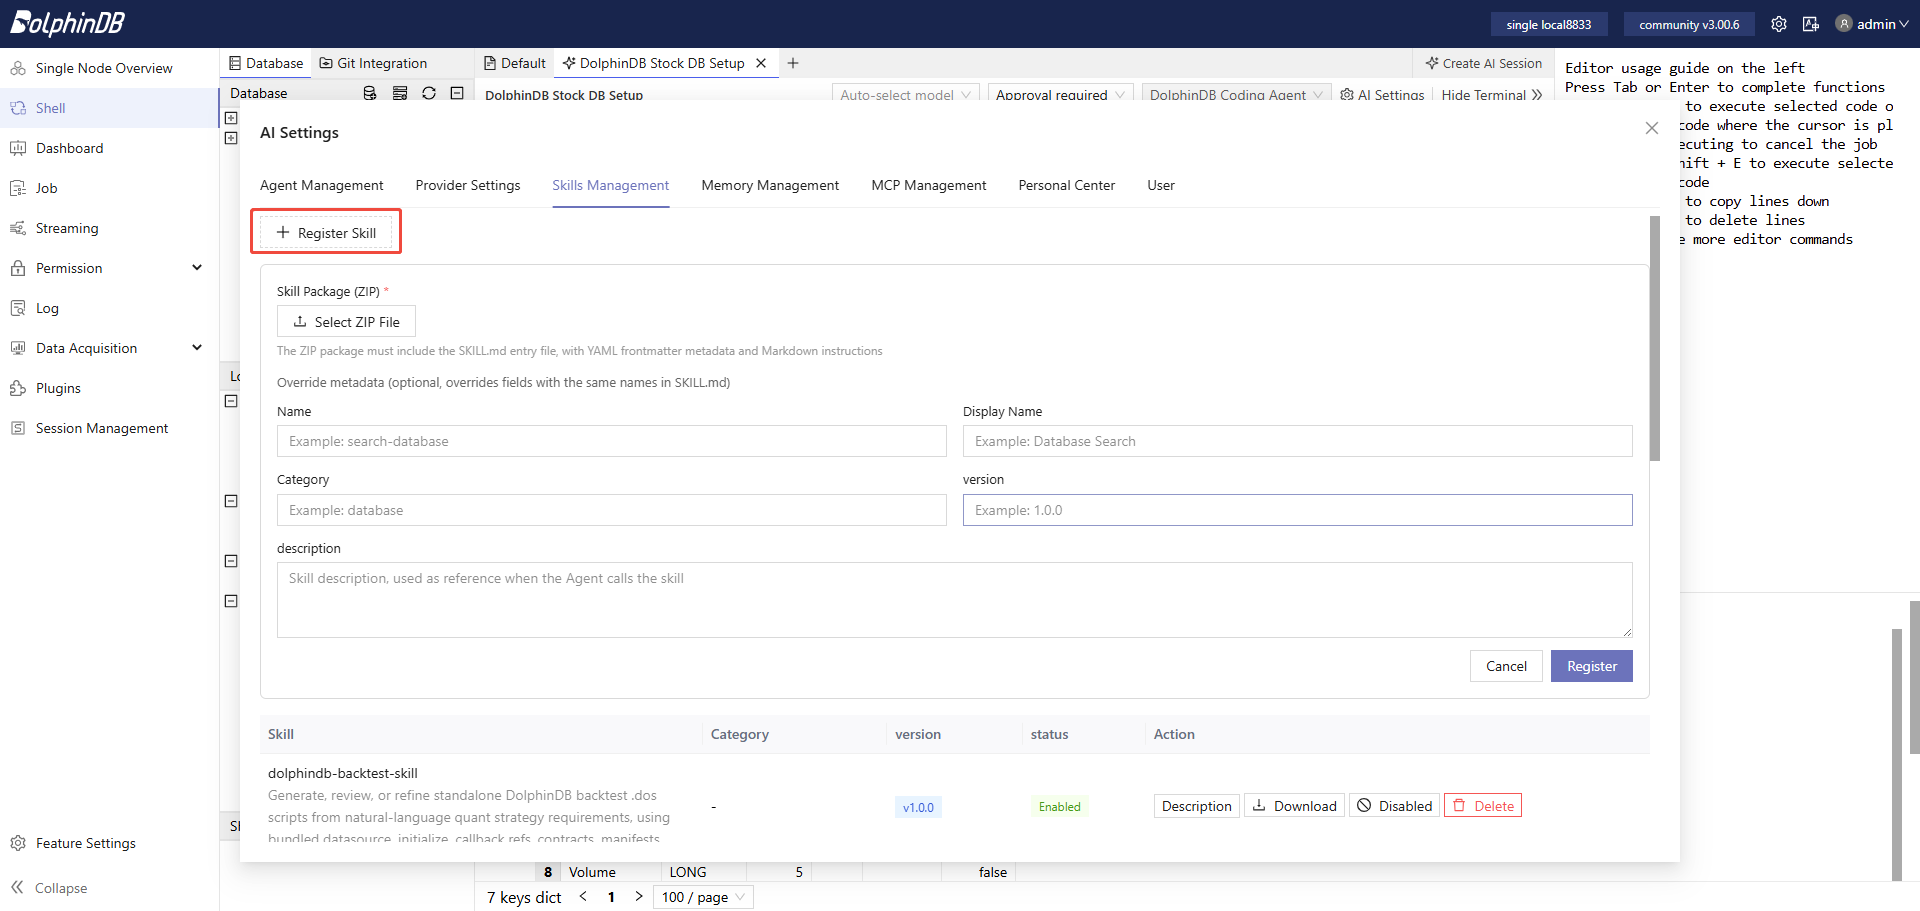Delete the dolphindb-backtest-skill
This screenshot has height=911, width=1920.
tap(1483, 806)
